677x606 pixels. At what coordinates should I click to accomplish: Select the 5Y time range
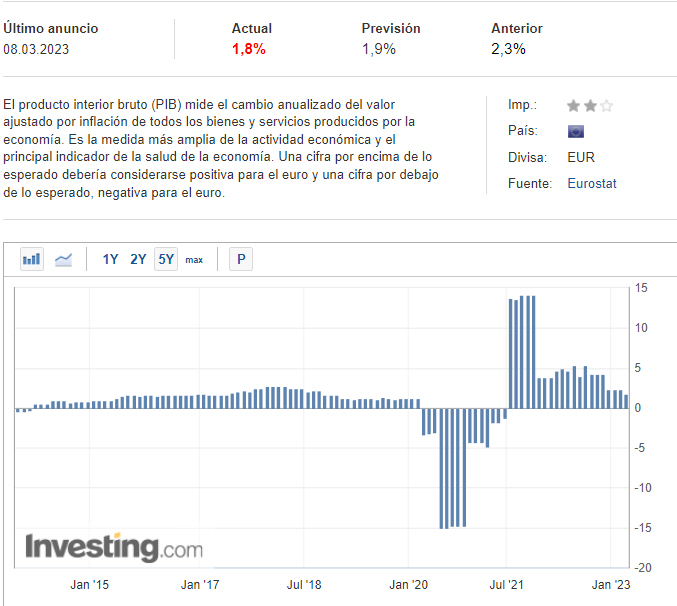165,259
